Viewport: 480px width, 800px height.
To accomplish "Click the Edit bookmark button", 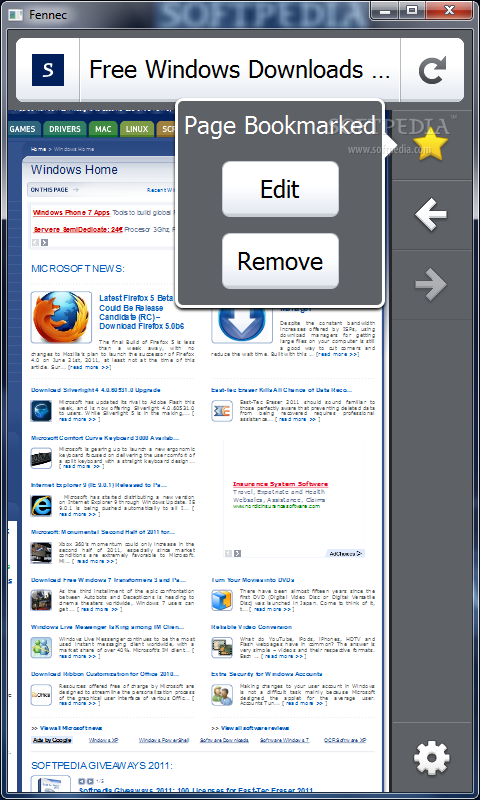I will click(280, 189).
